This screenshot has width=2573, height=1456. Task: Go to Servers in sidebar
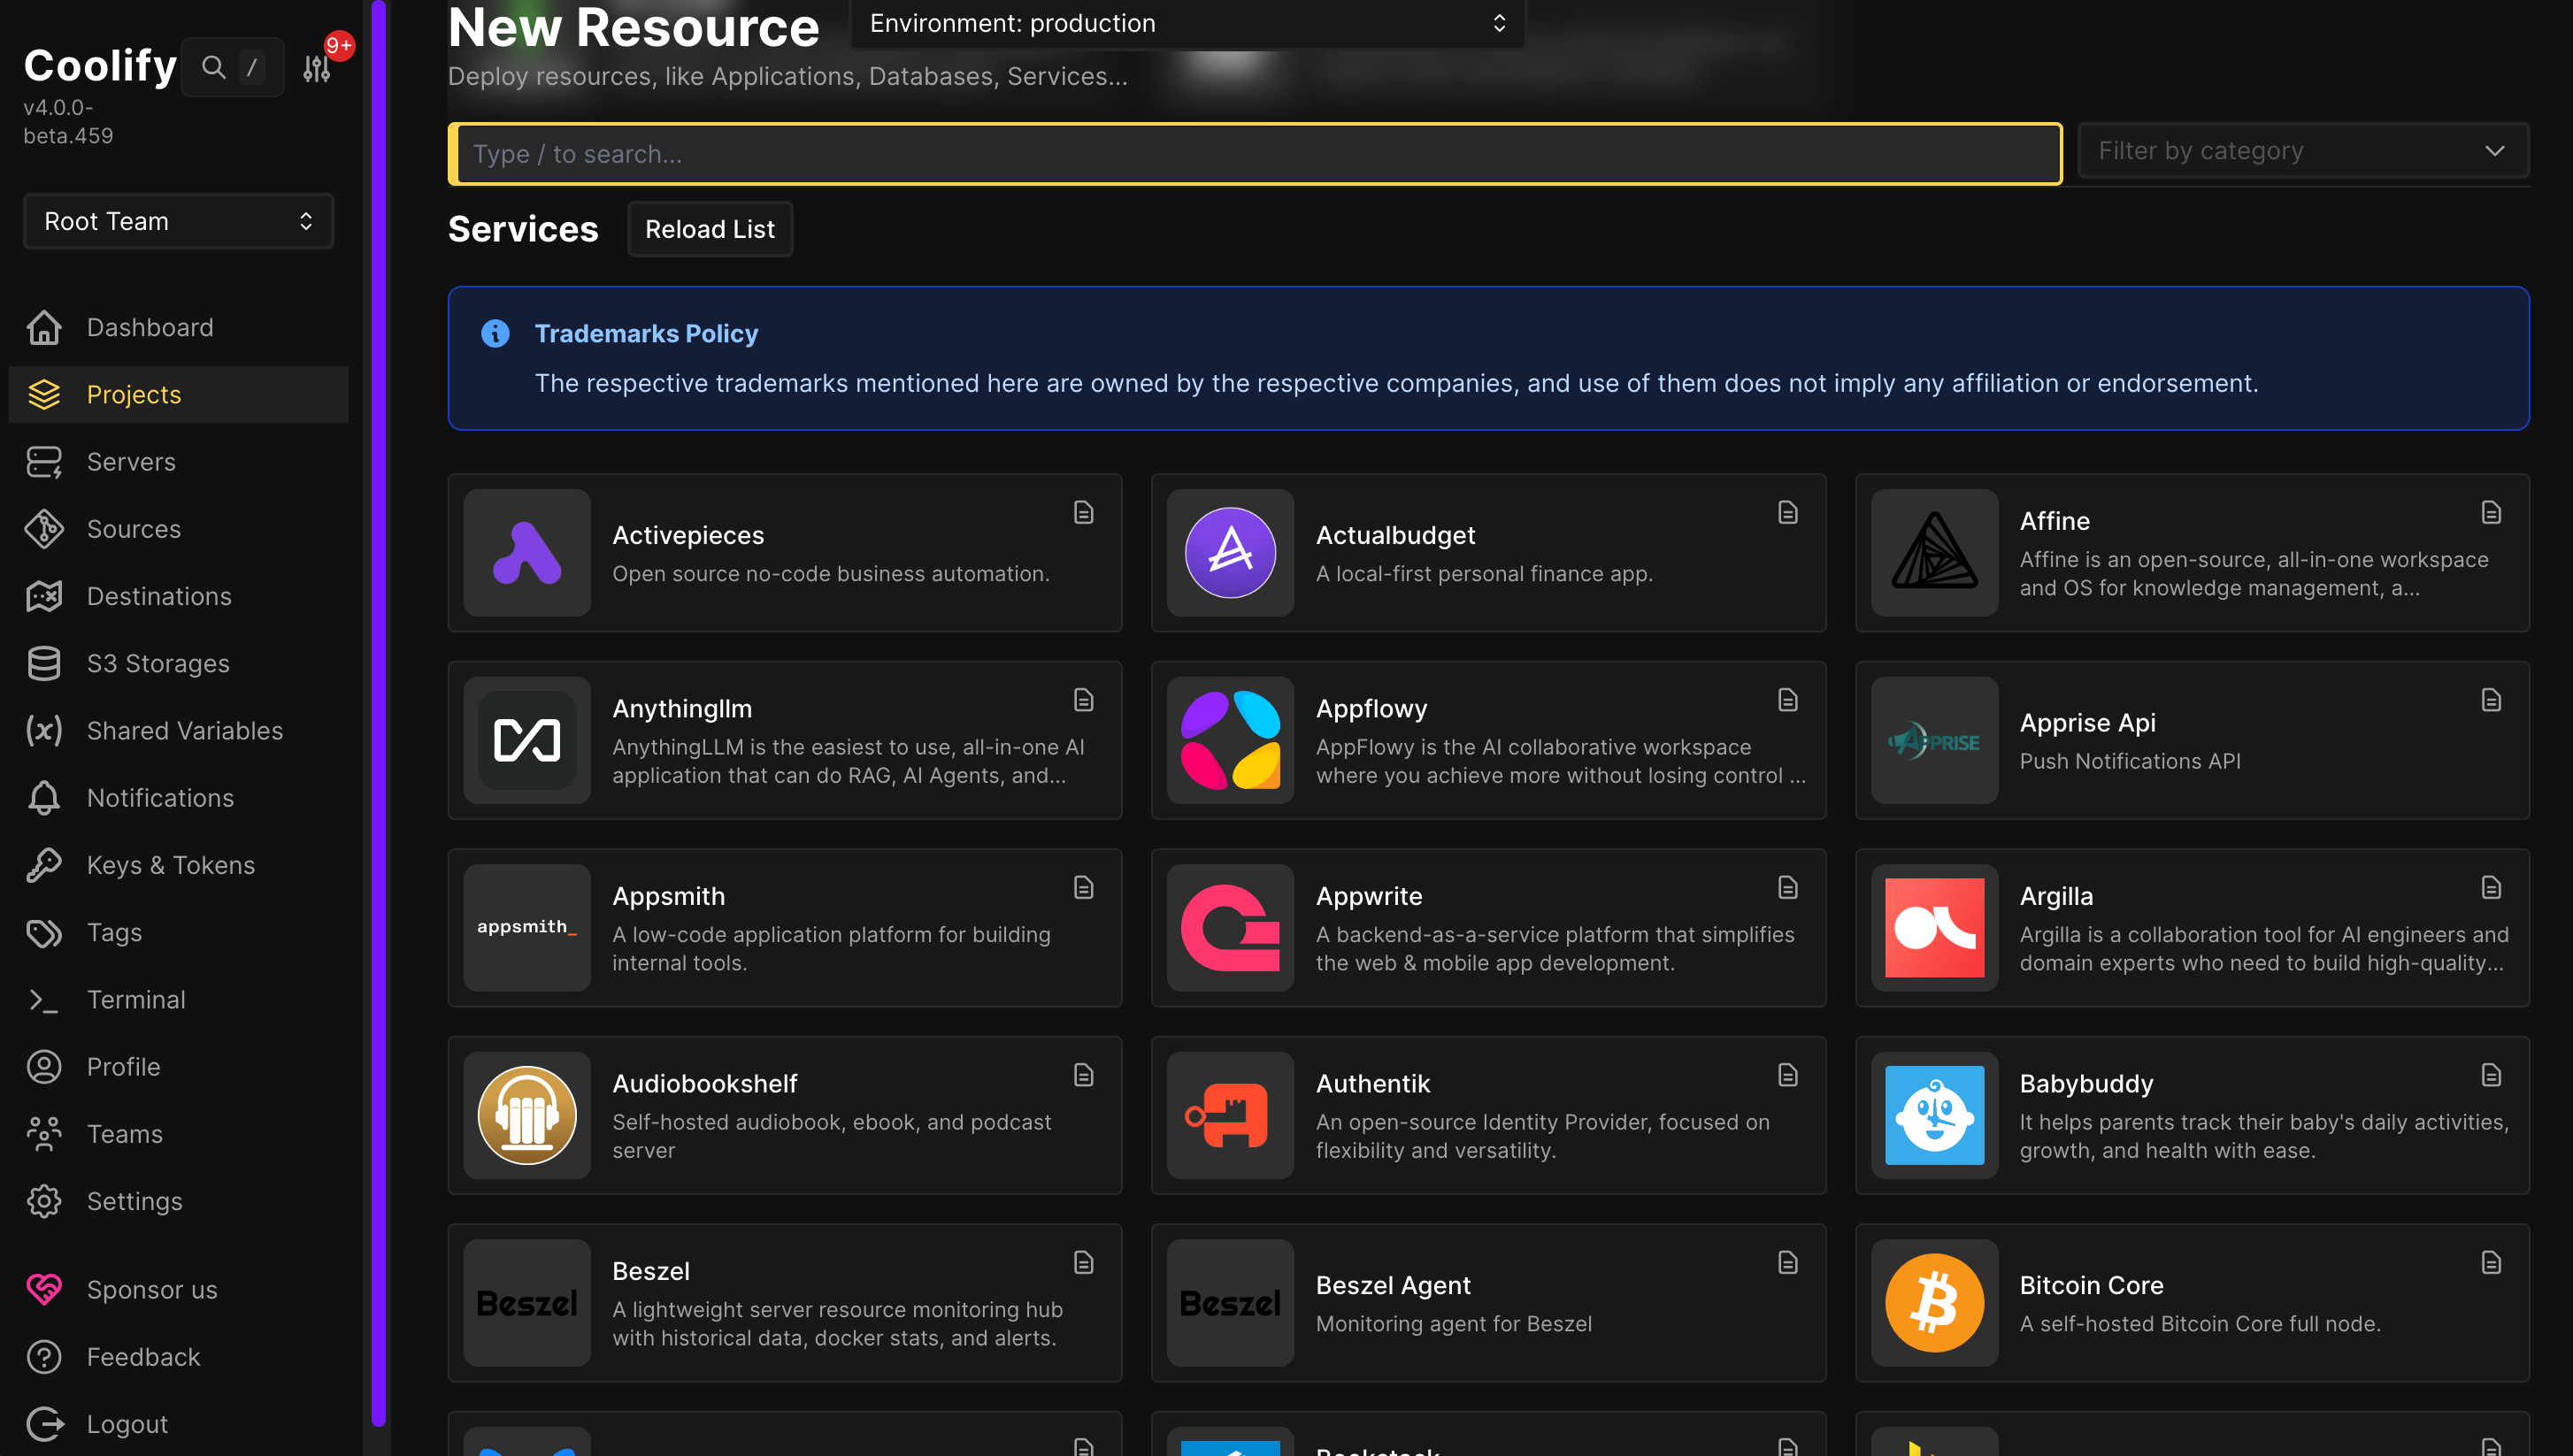point(131,462)
